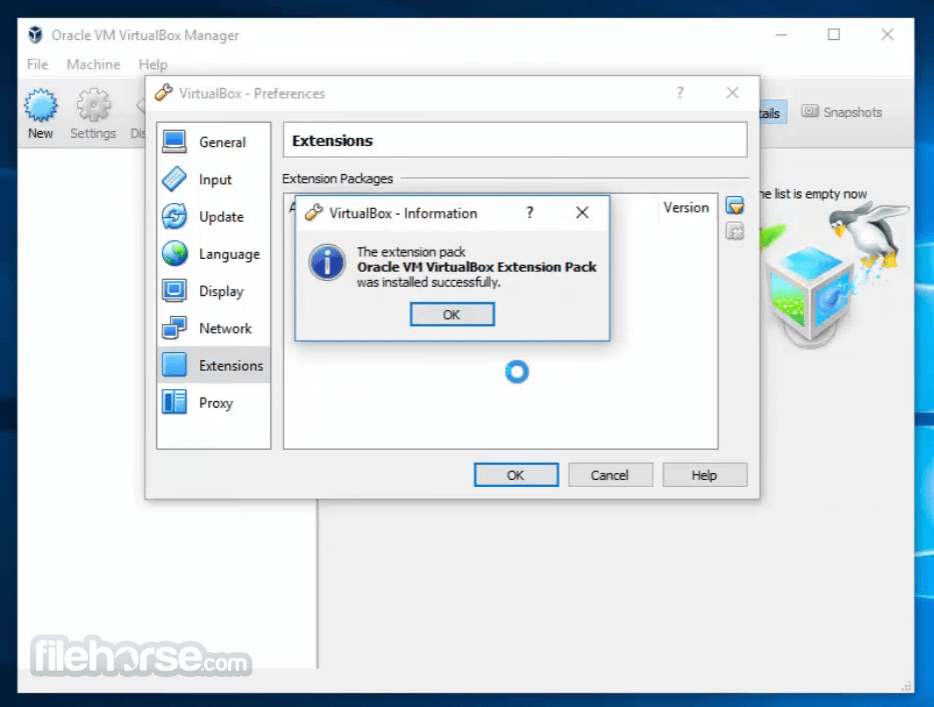Minimize the VirtualBox Manager window
The image size is (934, 707).
(x=781, y=35)
